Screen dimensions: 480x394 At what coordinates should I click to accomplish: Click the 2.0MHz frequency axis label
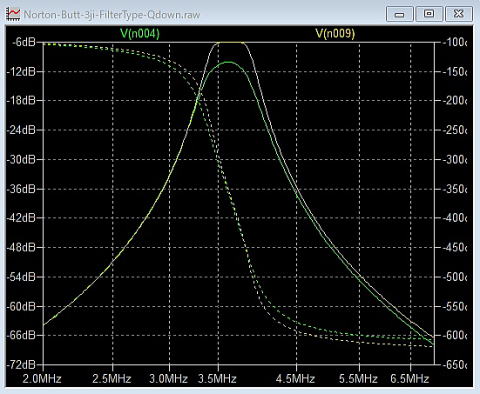[x=42, y=379]
